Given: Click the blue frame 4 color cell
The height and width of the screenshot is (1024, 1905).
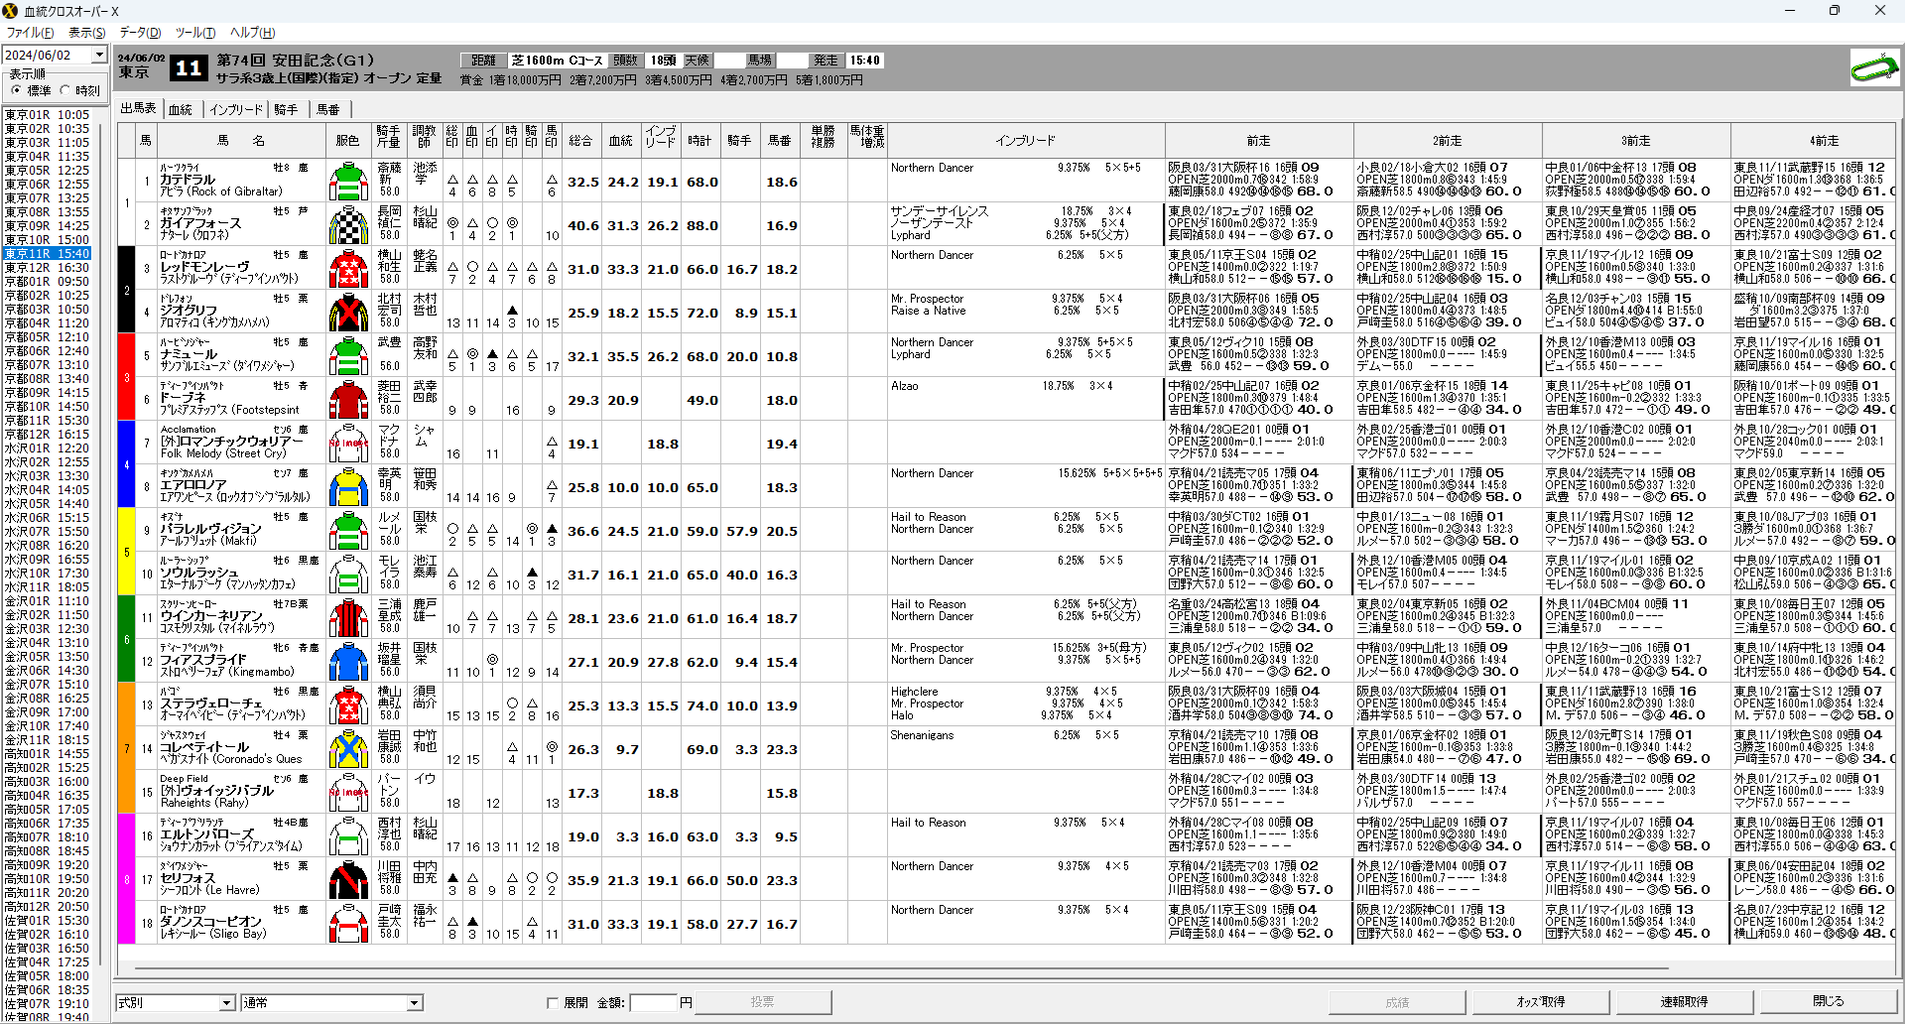Looking at the screenshot, I should [127, 465].
